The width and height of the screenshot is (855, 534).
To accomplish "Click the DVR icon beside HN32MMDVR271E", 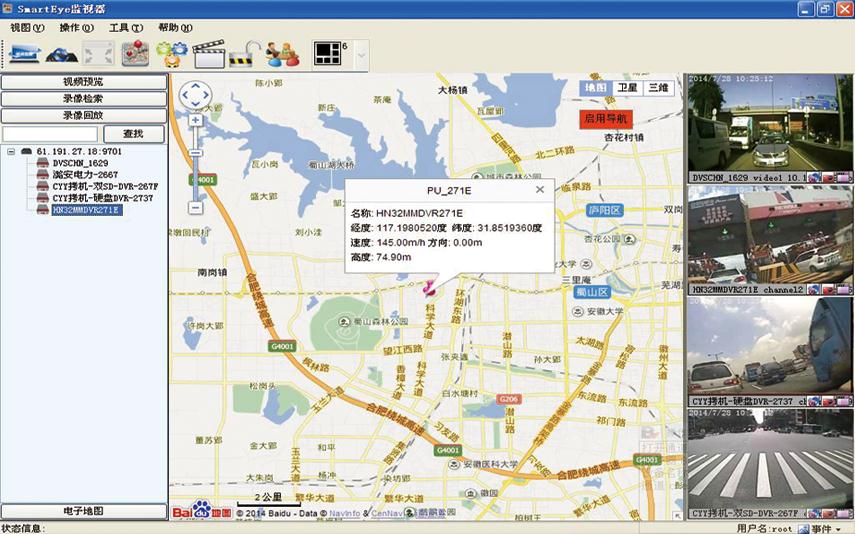I will [43, 209].
